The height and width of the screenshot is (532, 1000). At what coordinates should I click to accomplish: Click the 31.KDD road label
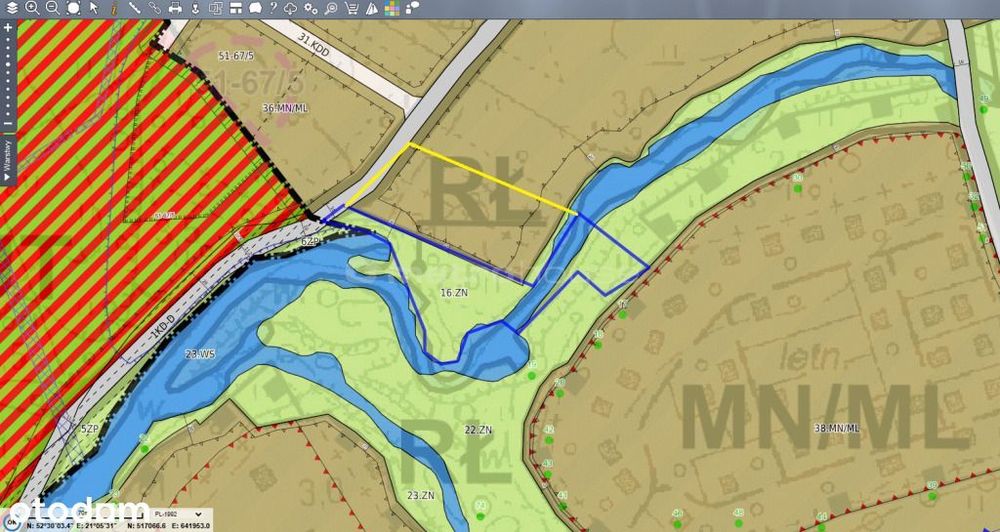point(314,45)
